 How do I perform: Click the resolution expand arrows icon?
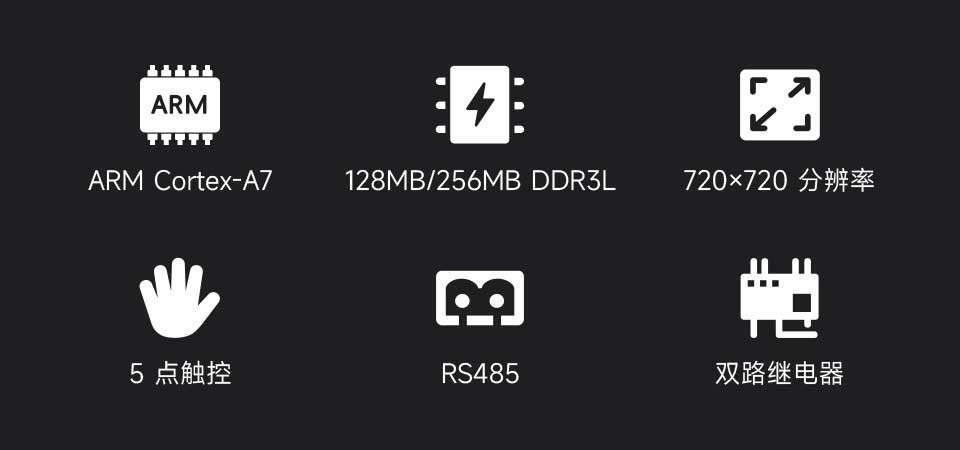(779, 105)
